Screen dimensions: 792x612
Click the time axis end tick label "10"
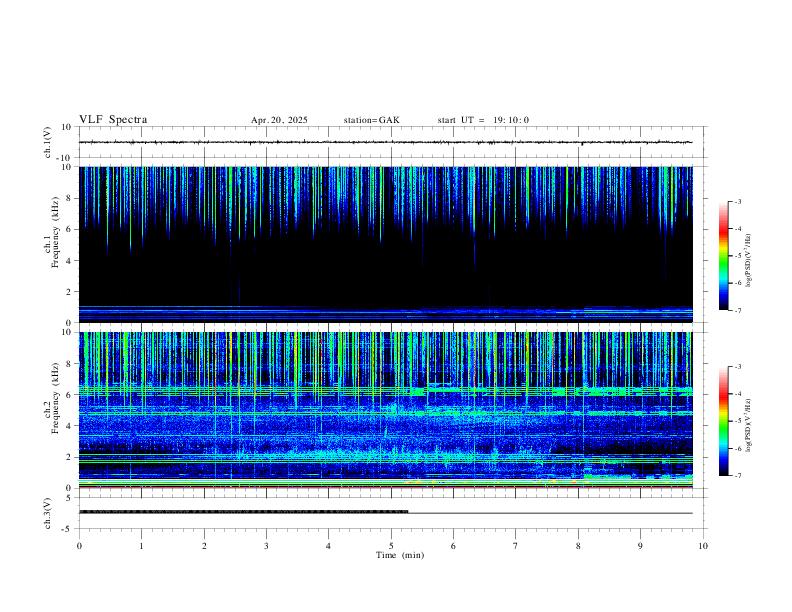[x=703, y=546]
